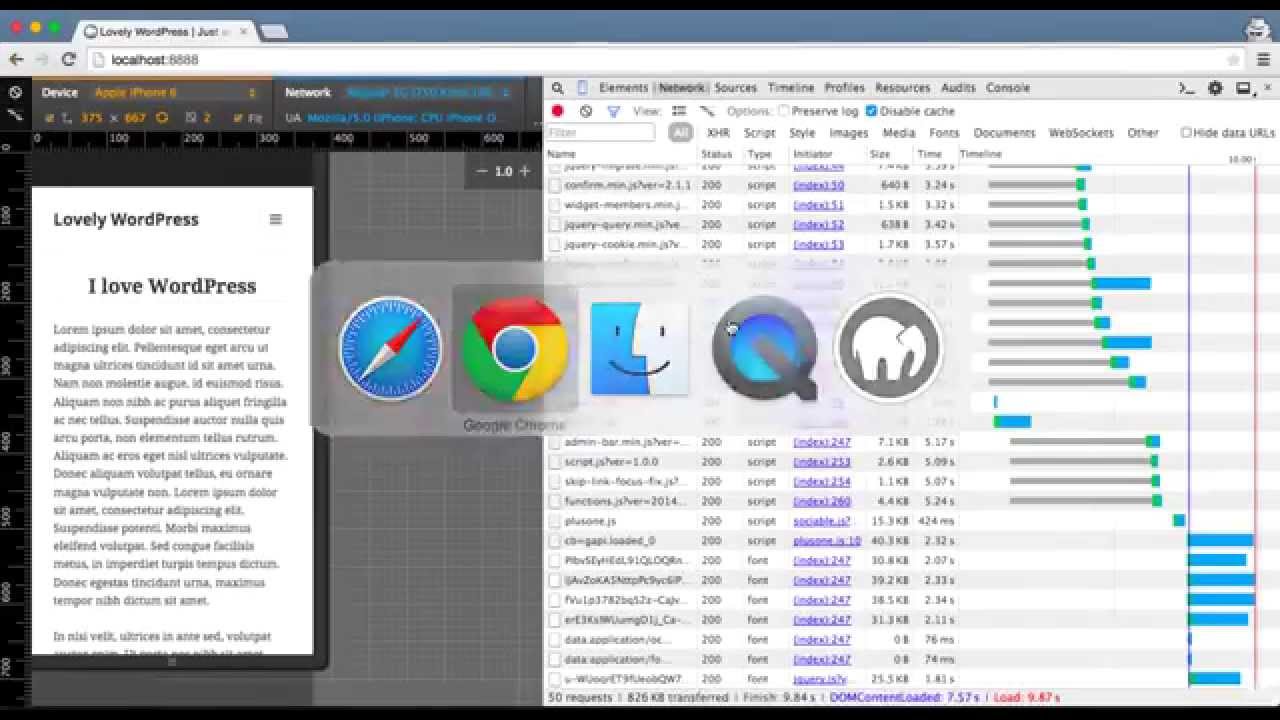This screenshot has width=1280, height=720.
Task: Open DevTools settings gear
Action: [1215, 88]
